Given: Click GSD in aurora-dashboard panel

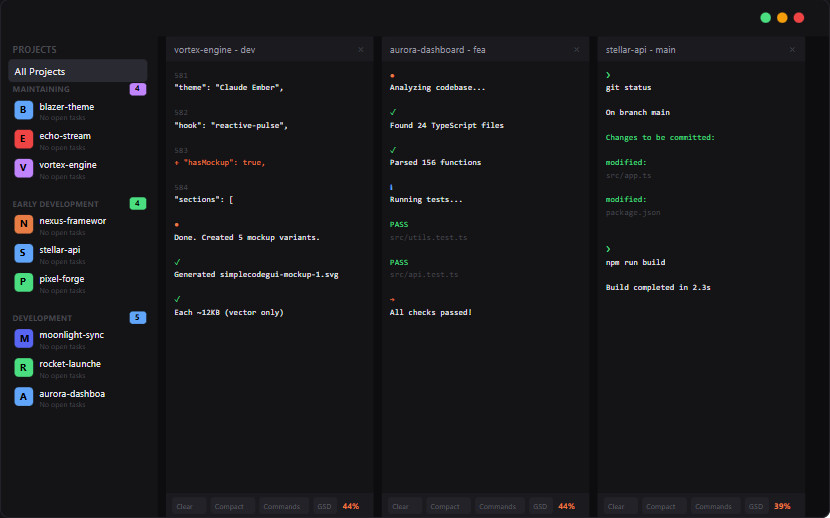Looking at the screenshot, I should [x=540, y=506].
